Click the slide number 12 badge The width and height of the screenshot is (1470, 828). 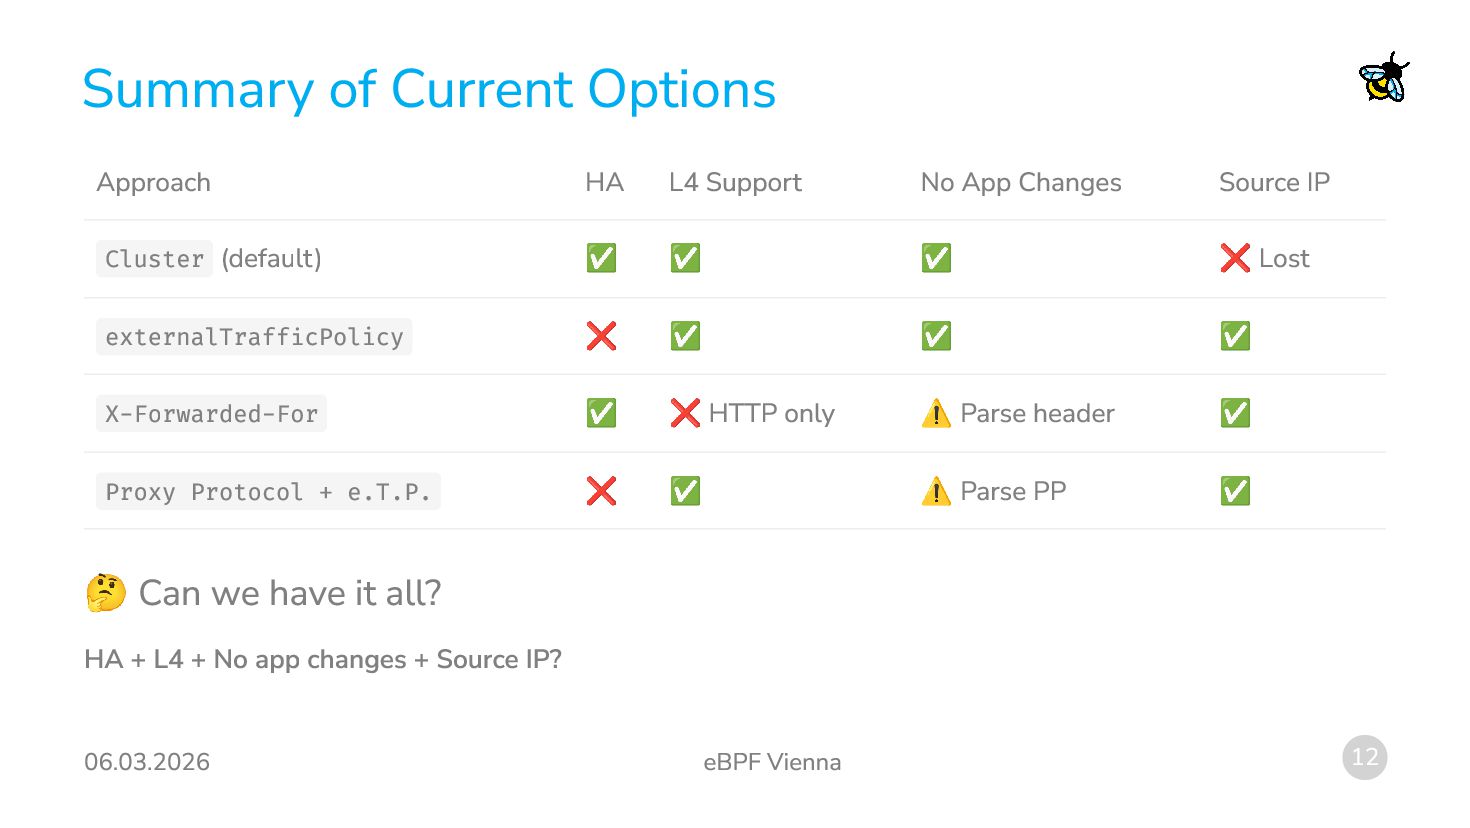click(x=1364, y=757)
